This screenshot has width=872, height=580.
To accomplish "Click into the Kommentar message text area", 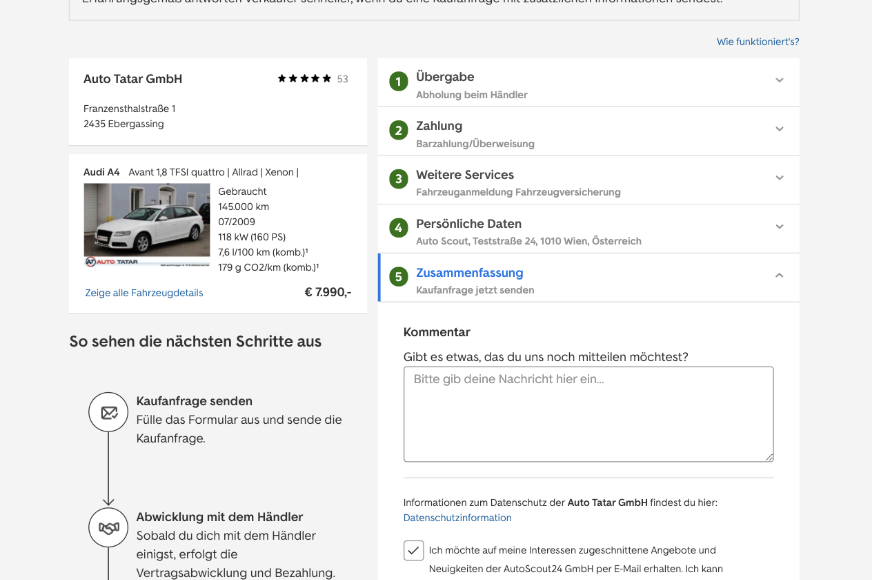I will [588, 414].
